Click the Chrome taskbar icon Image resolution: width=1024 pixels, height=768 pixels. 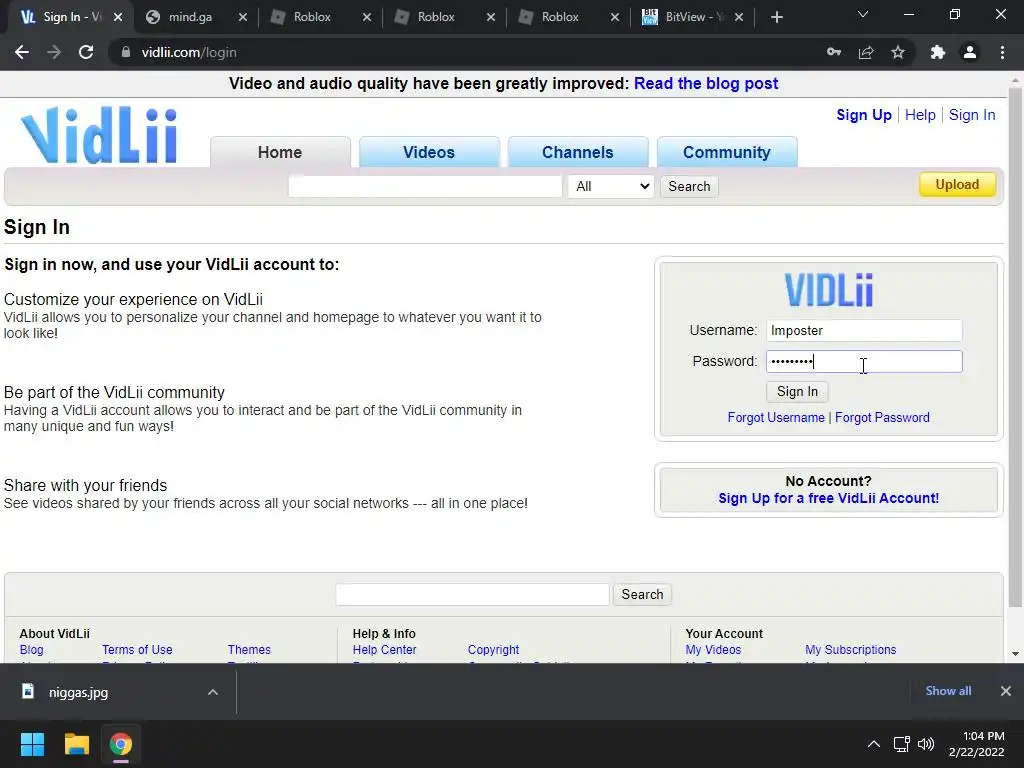121,744
